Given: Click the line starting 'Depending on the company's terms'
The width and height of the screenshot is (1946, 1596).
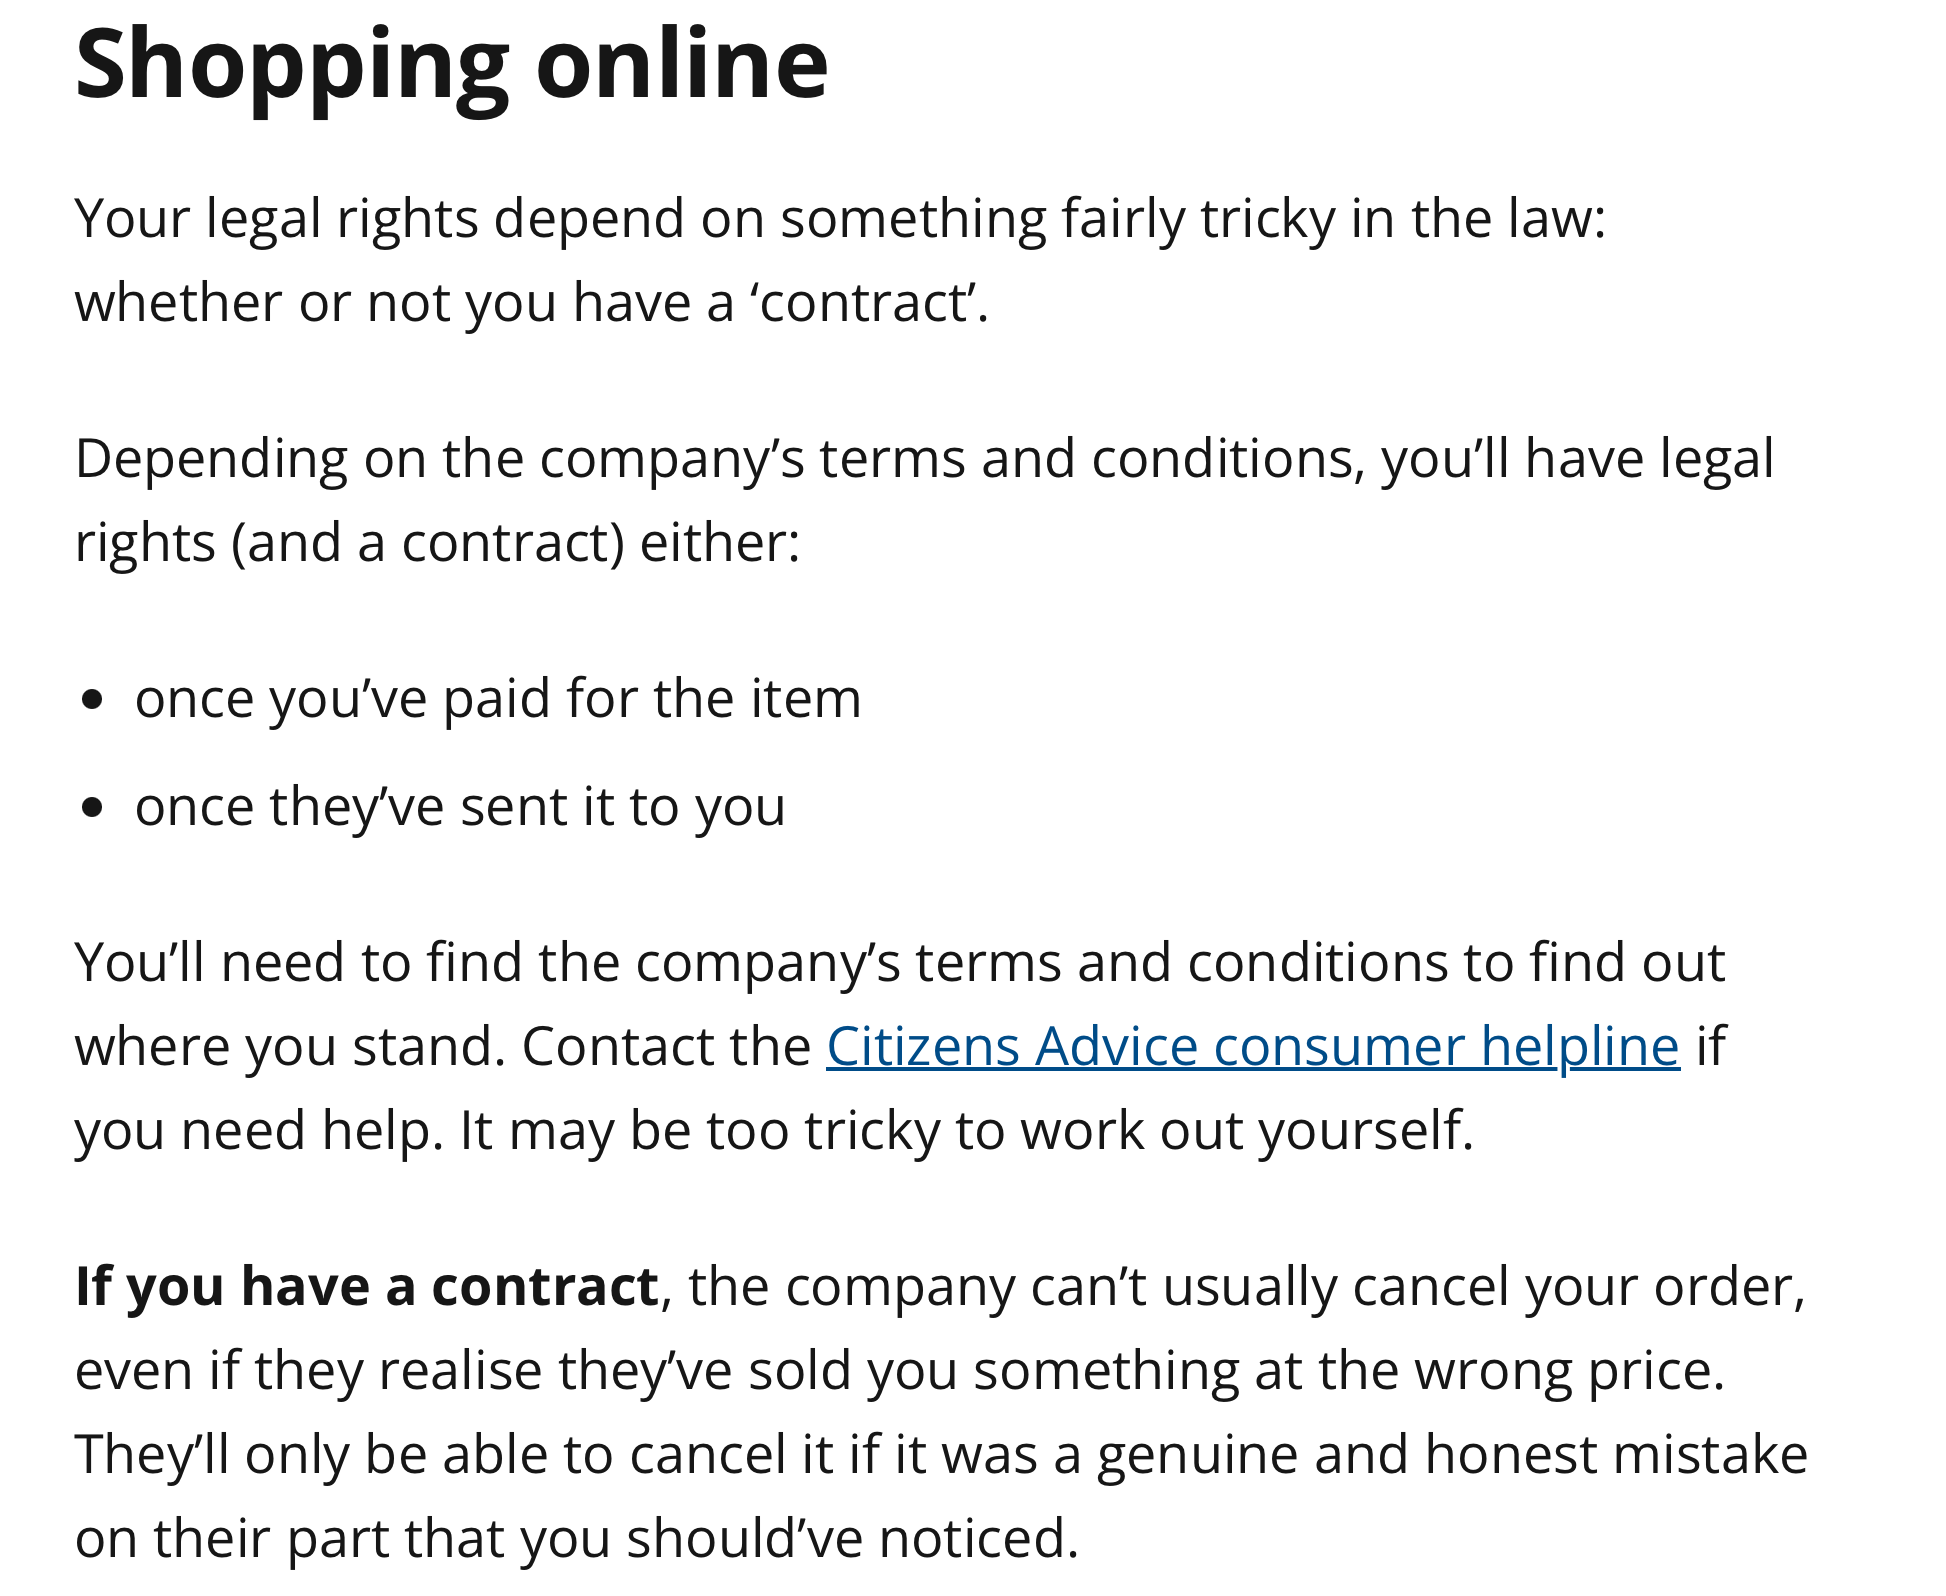Looking at the screenshot, I should pos(924,459).
